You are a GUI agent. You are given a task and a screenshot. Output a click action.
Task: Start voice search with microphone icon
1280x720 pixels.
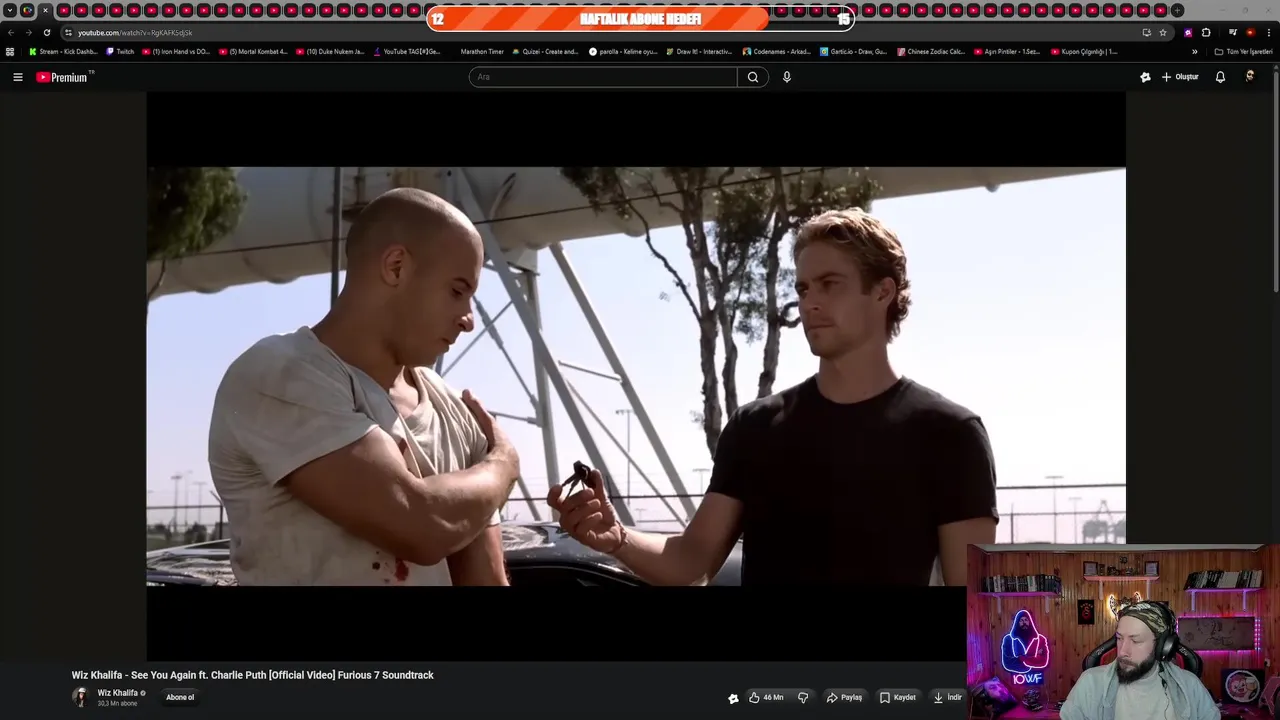click(787, 77)
